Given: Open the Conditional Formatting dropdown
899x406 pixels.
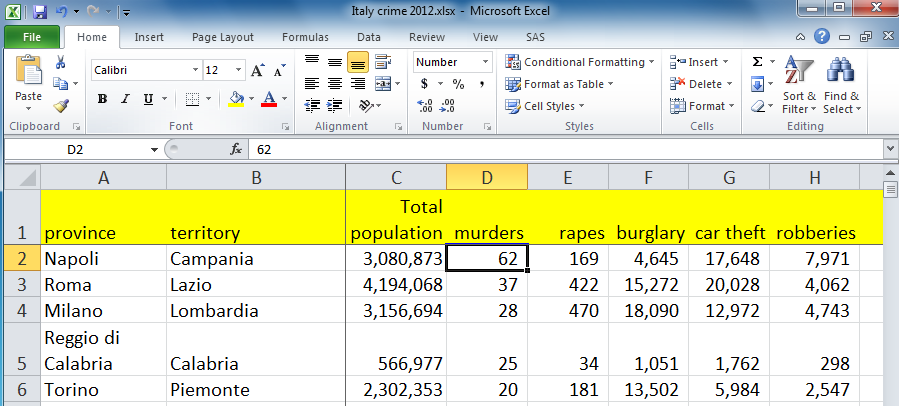Looking at the screenshot, I should tap(580, 62).
